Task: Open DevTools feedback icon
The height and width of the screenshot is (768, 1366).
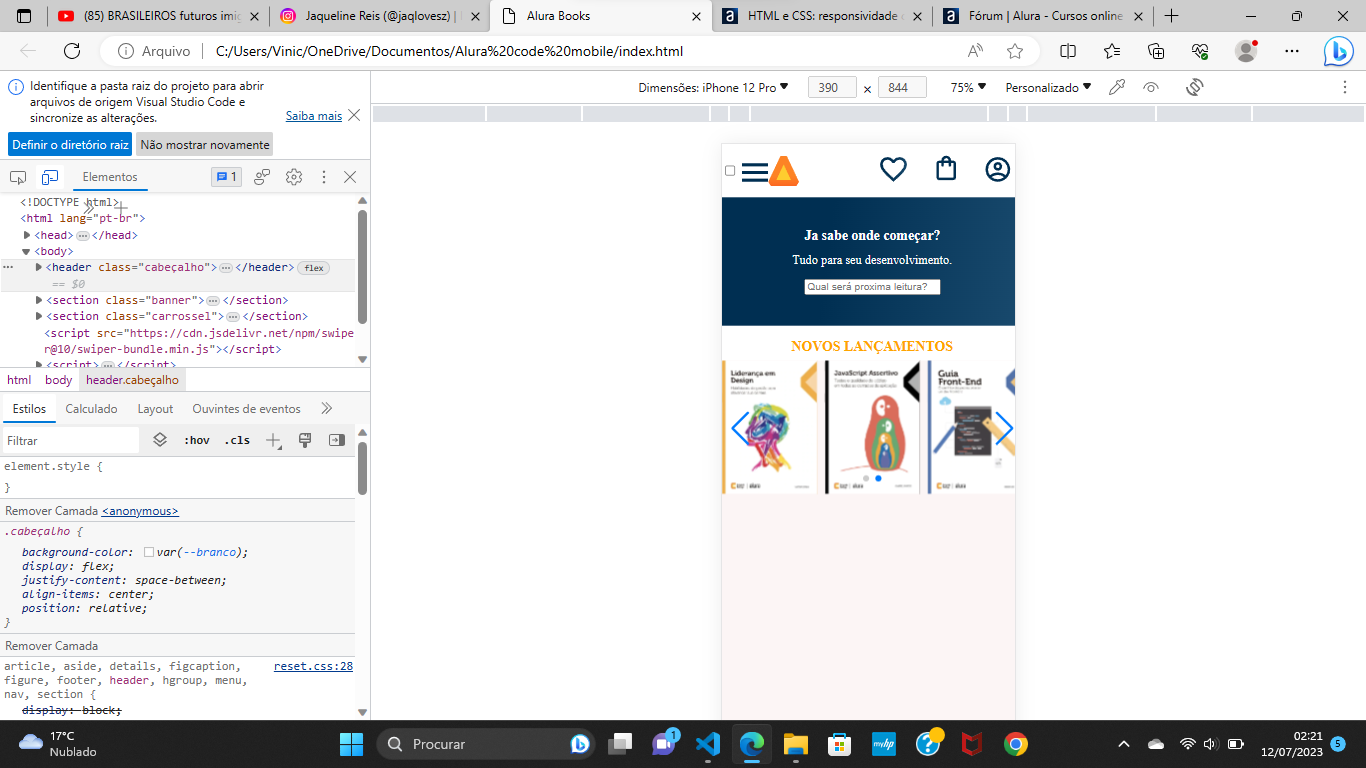Action: (x=262, y=177)
